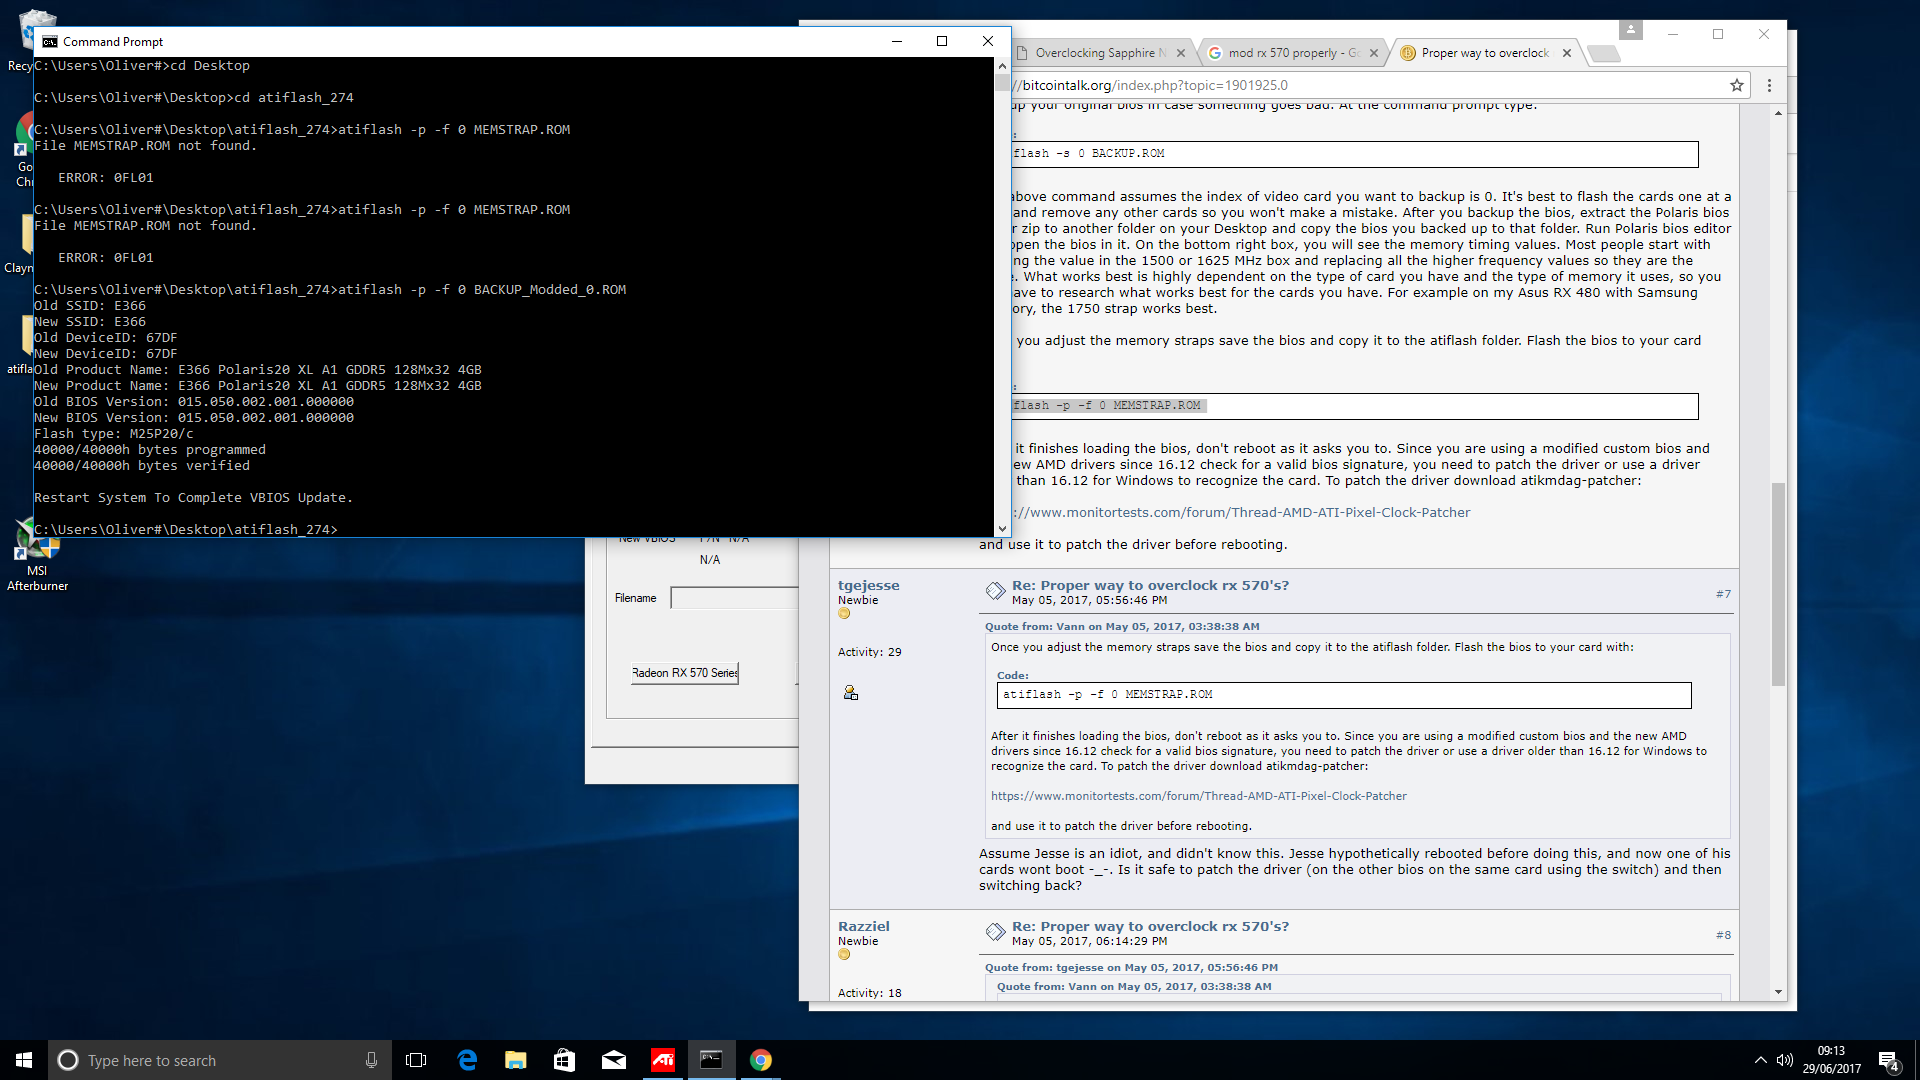The image size is (1920, 1080).
Task: Click the Cortana microphone icon
Action: [x=371, y=1060]
